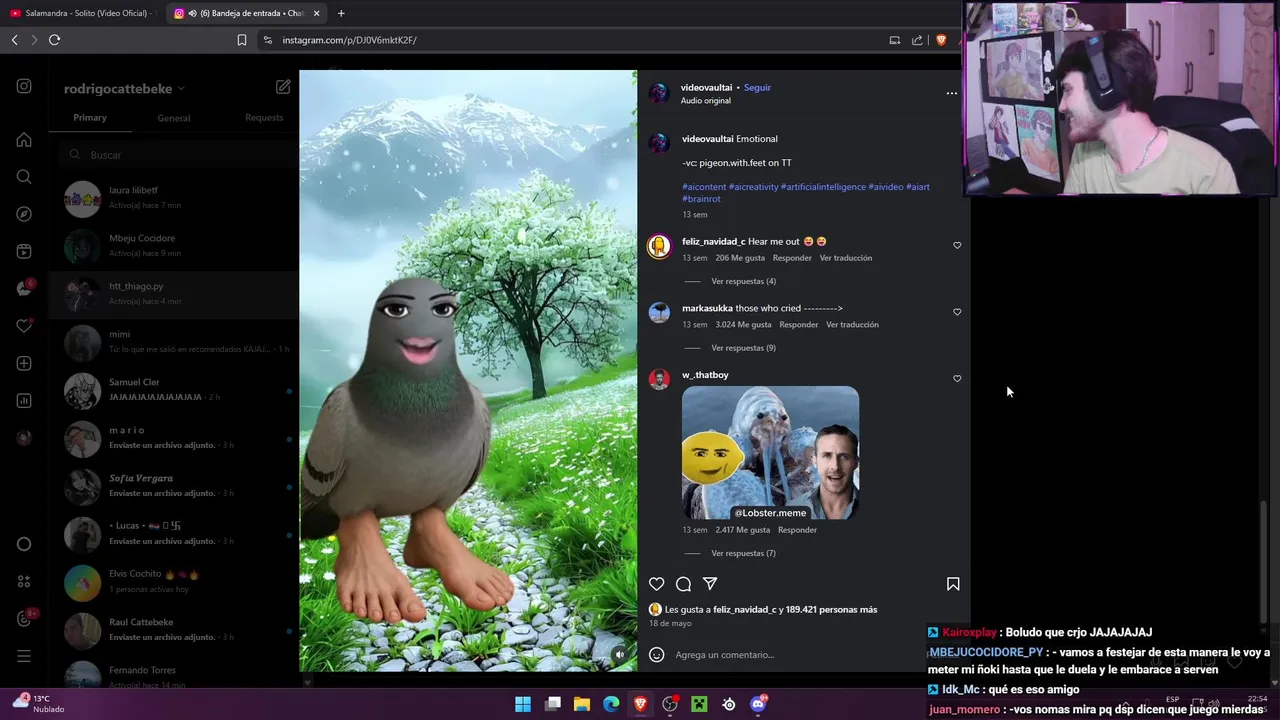Viewport: 1280px width, 720px height.
Task: Open the laura lilibetf conversation
Action: 173,198
